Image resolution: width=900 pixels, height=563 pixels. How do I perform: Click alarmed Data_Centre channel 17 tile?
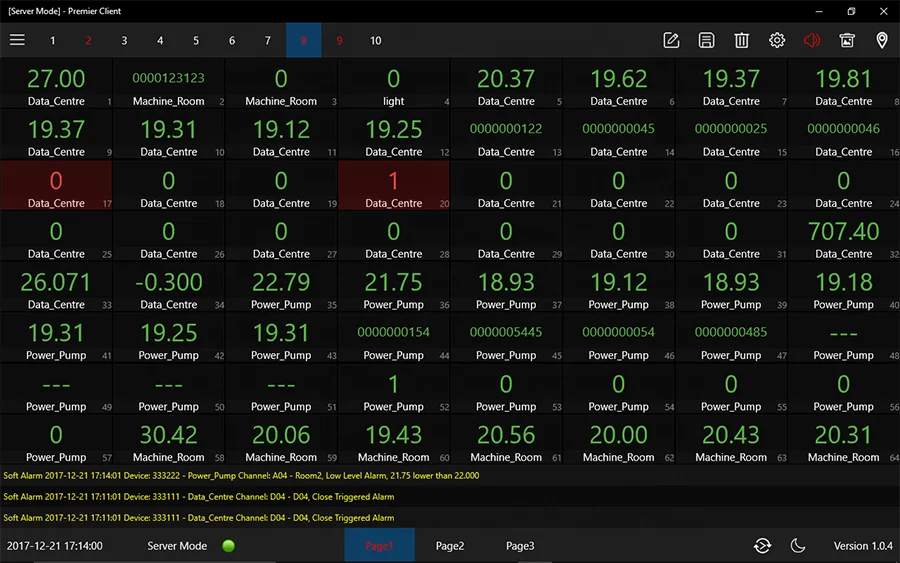click(x=56, y=186)
